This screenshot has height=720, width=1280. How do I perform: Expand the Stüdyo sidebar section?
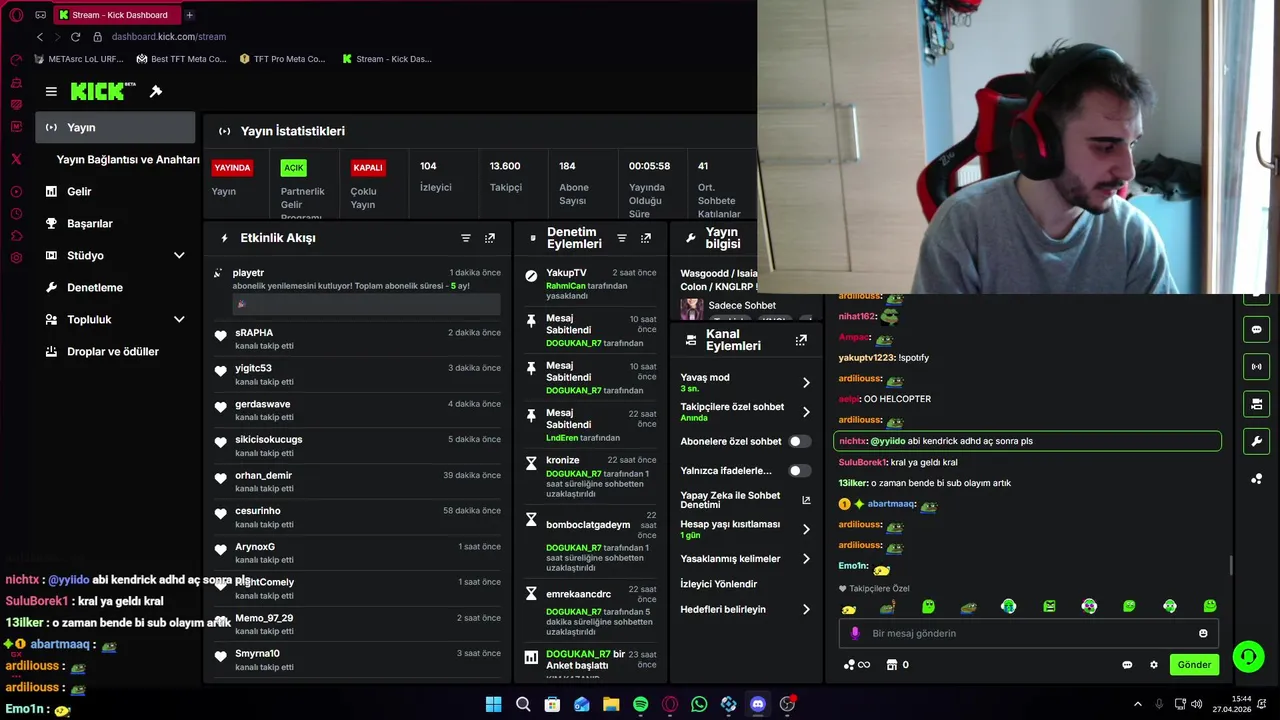pos(179,256)
